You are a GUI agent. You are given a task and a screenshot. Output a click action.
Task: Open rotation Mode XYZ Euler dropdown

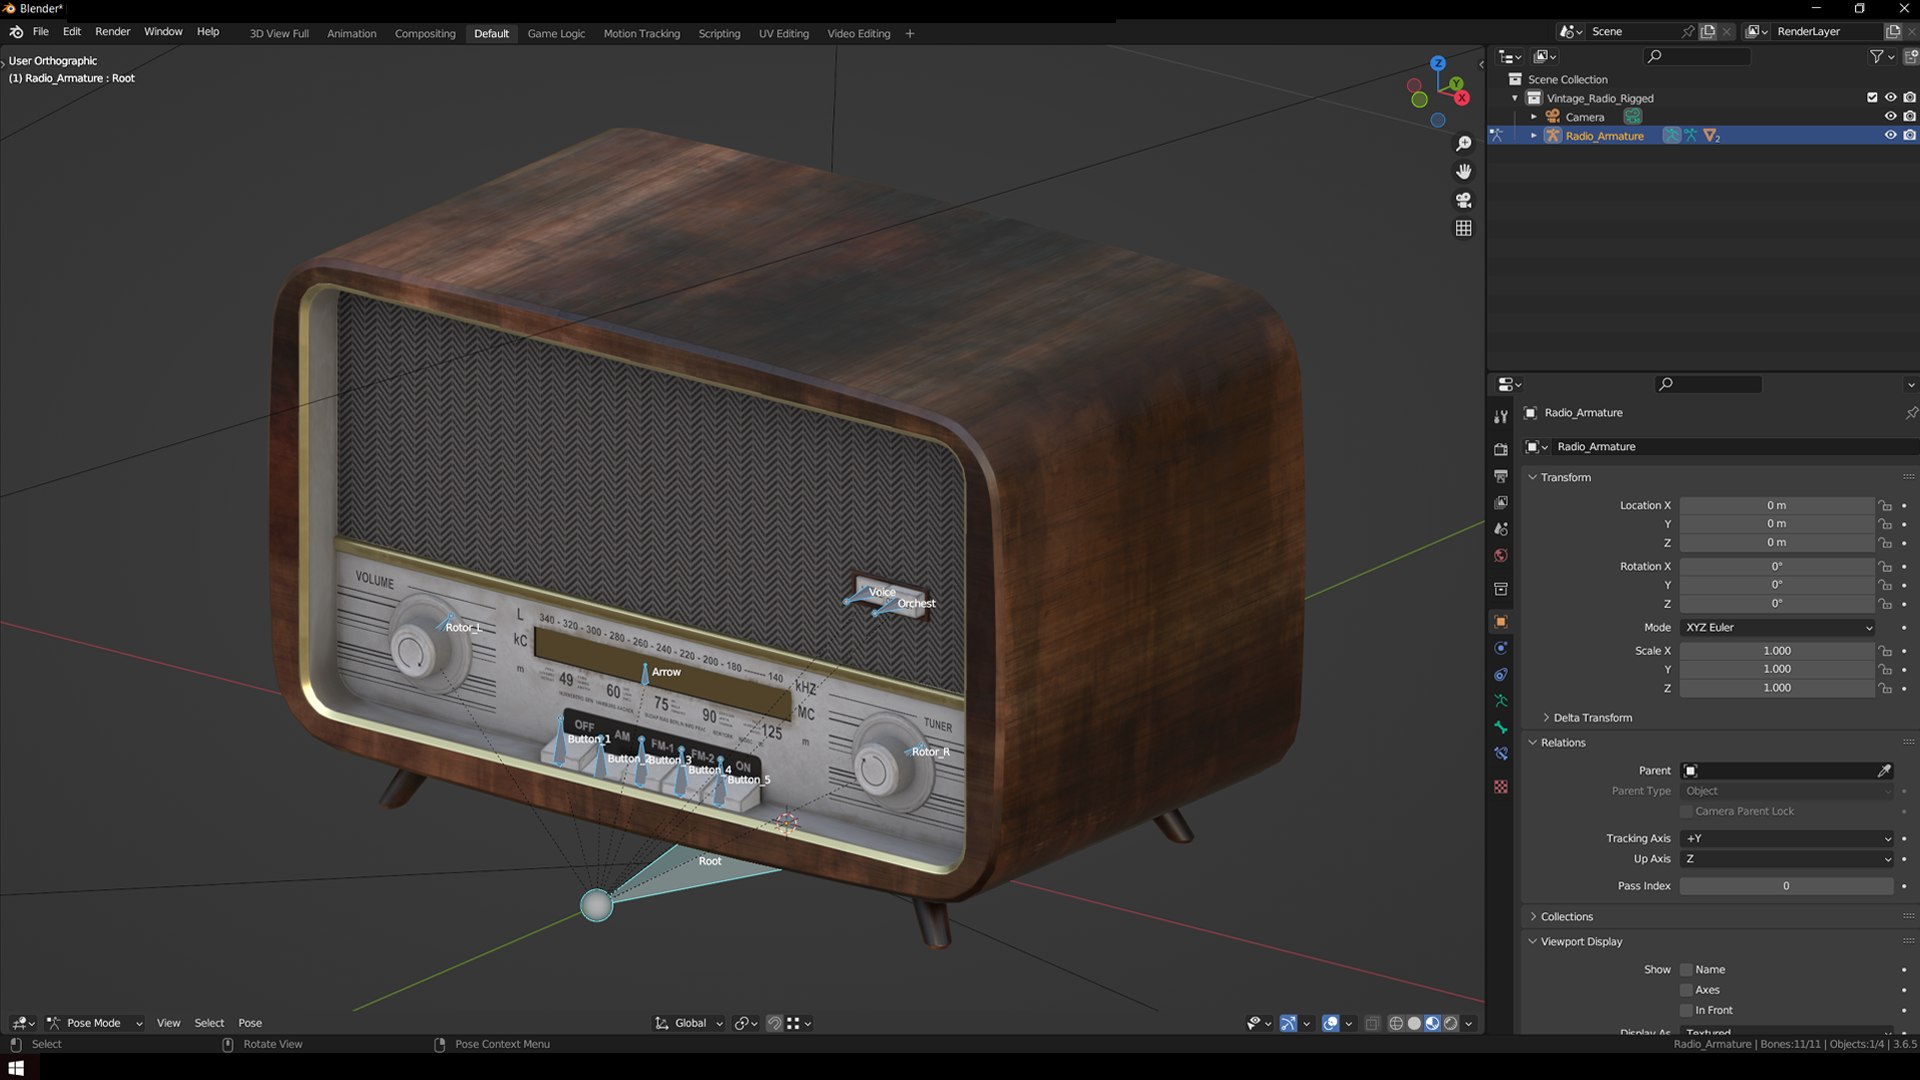[1777, 628]
